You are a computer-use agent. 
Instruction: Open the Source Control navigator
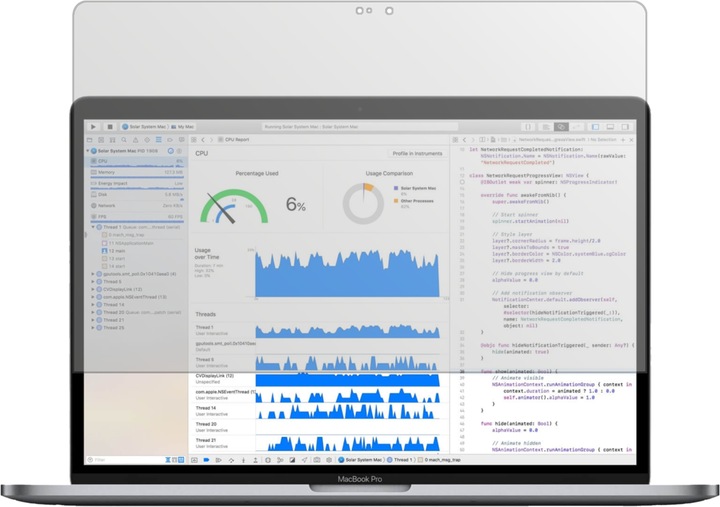101,140
